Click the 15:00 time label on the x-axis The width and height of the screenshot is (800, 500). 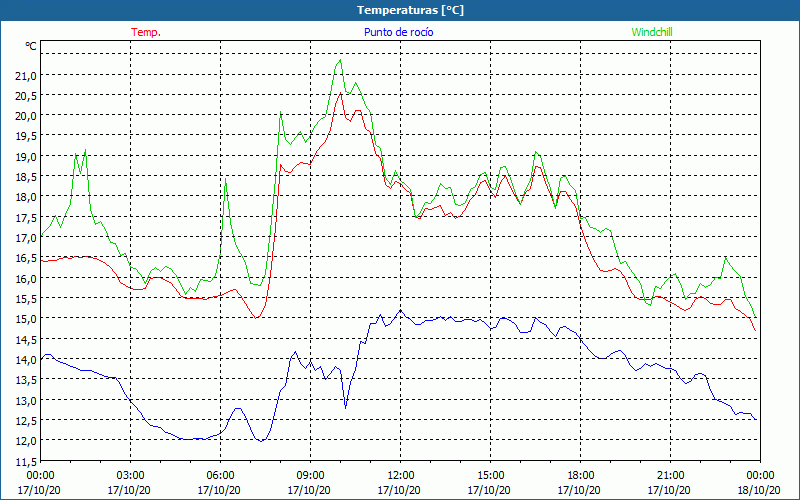[x=490, y=476]
